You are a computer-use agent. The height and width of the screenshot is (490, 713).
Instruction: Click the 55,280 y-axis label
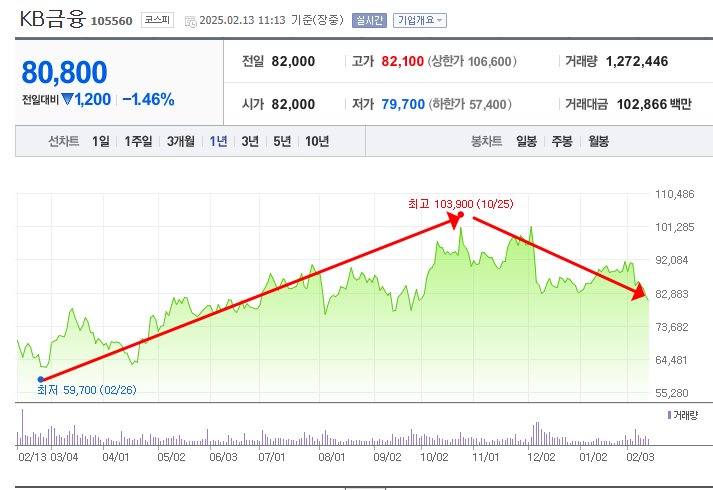(x=672, y=393)
